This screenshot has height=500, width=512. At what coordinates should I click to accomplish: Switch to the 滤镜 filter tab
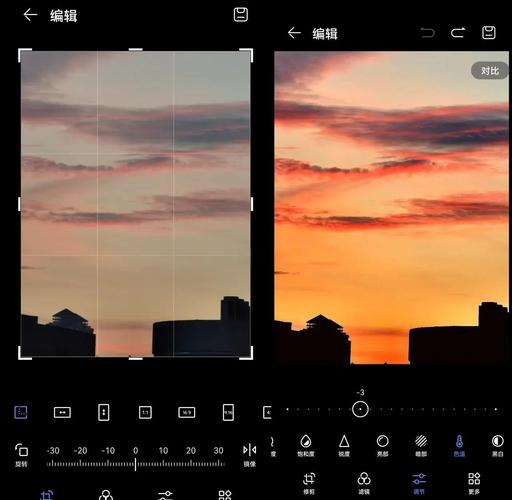pyautogui.click(x=364, y=483)
